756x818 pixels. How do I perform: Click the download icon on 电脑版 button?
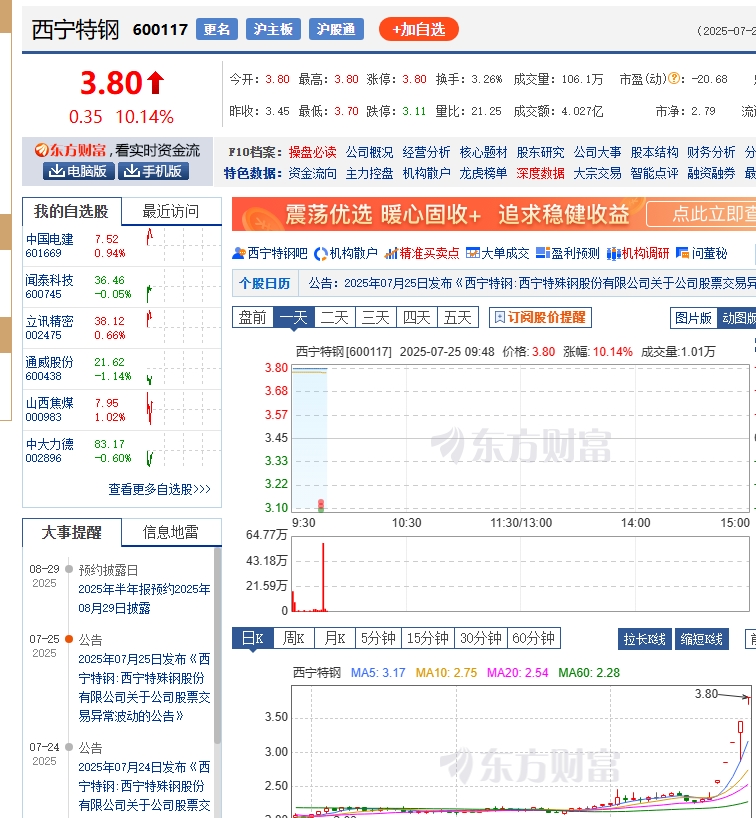tap(56, 171)
